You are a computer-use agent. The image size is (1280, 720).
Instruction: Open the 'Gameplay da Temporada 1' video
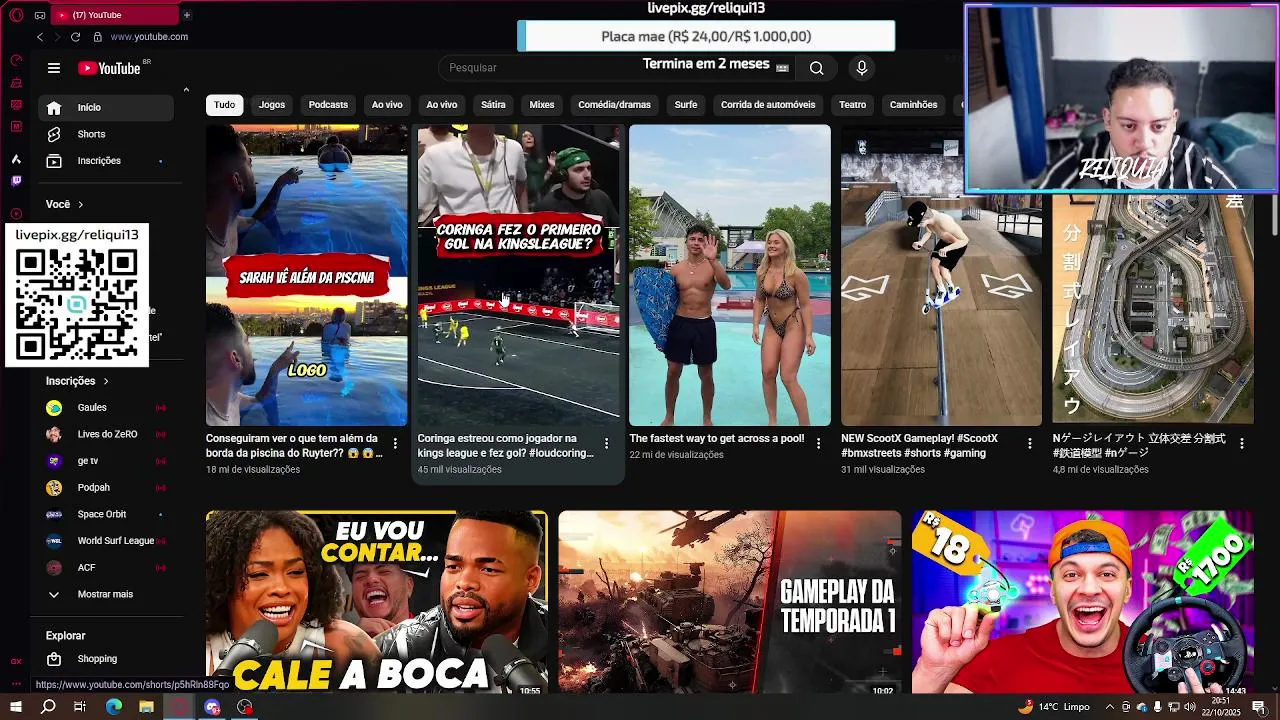(730, 602)
